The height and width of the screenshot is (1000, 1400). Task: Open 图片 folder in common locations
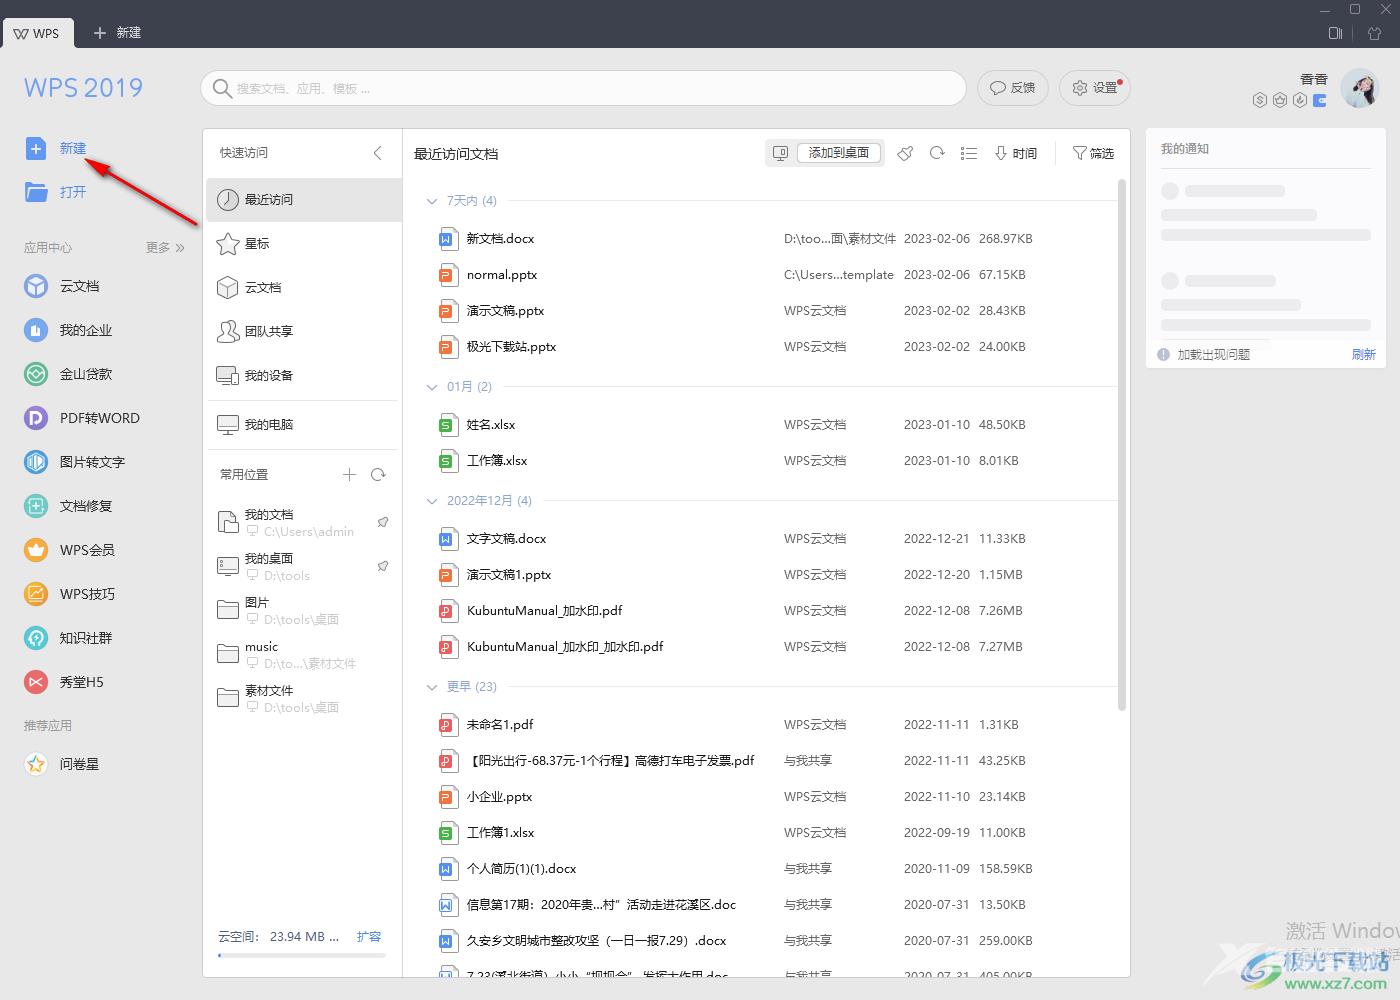[304, 610]
